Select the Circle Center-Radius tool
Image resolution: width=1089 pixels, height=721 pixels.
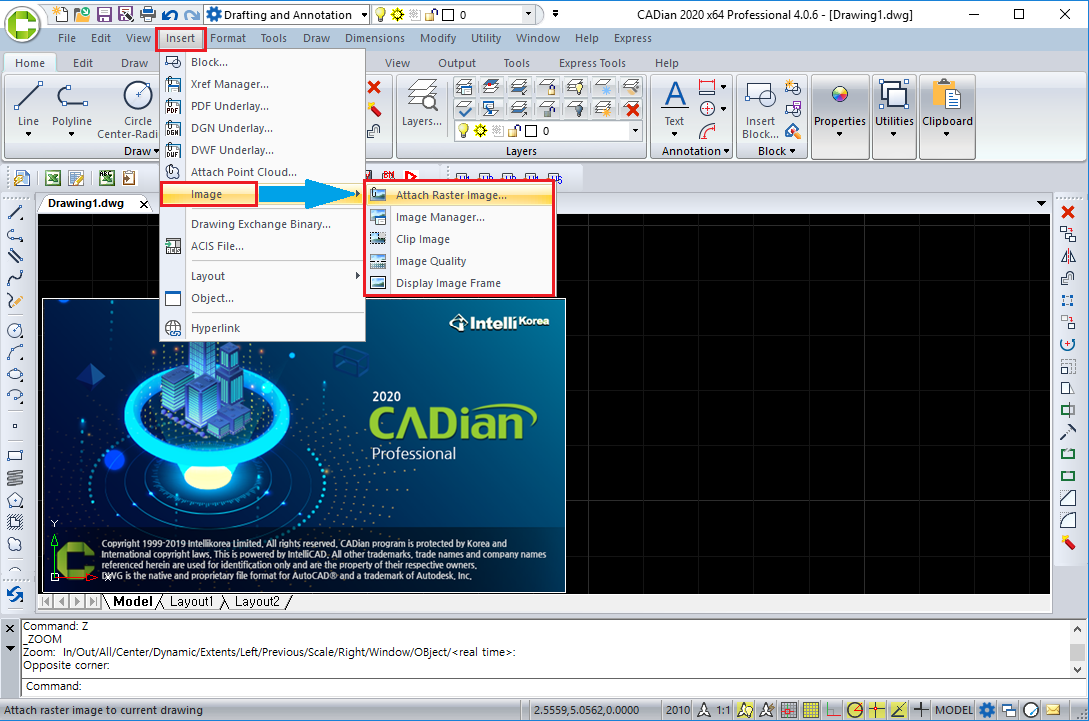[x=136, y=110]
